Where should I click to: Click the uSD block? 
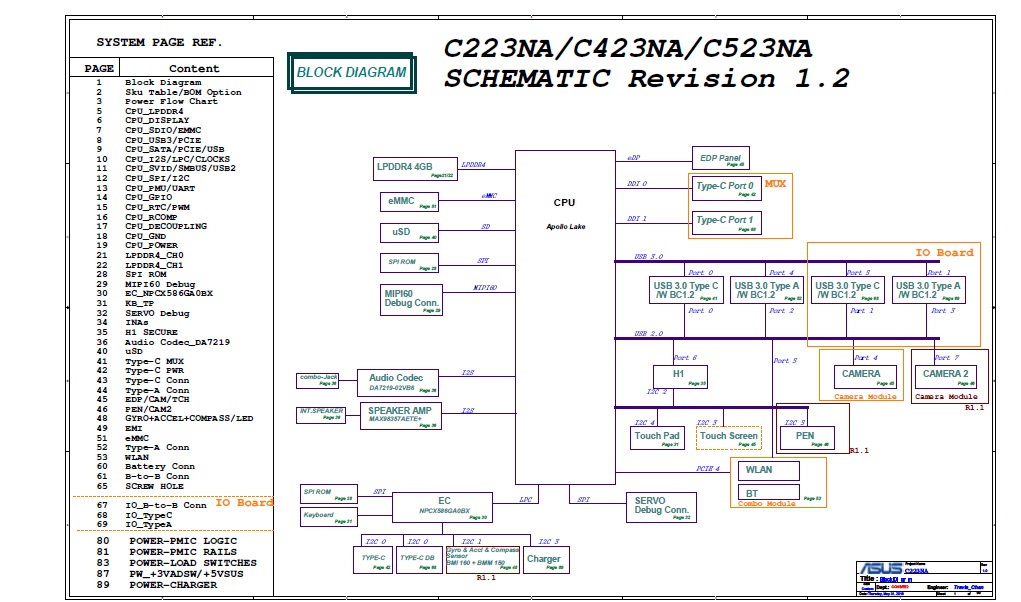coord(409,232)
